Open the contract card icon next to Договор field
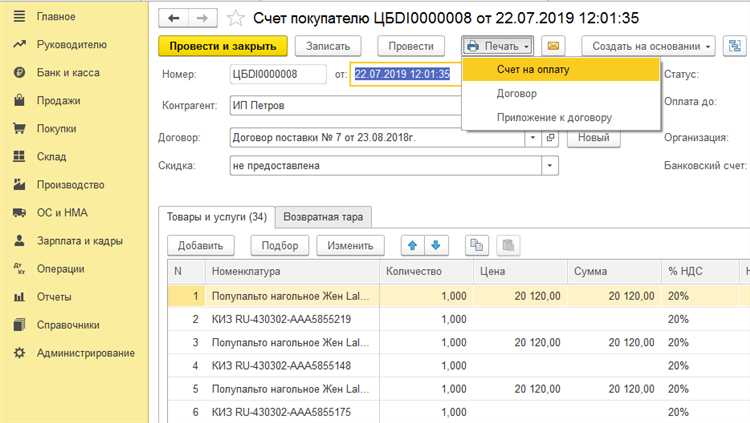Image resolution: width=750 pixels, height=423 pixels. click(550, 138)
